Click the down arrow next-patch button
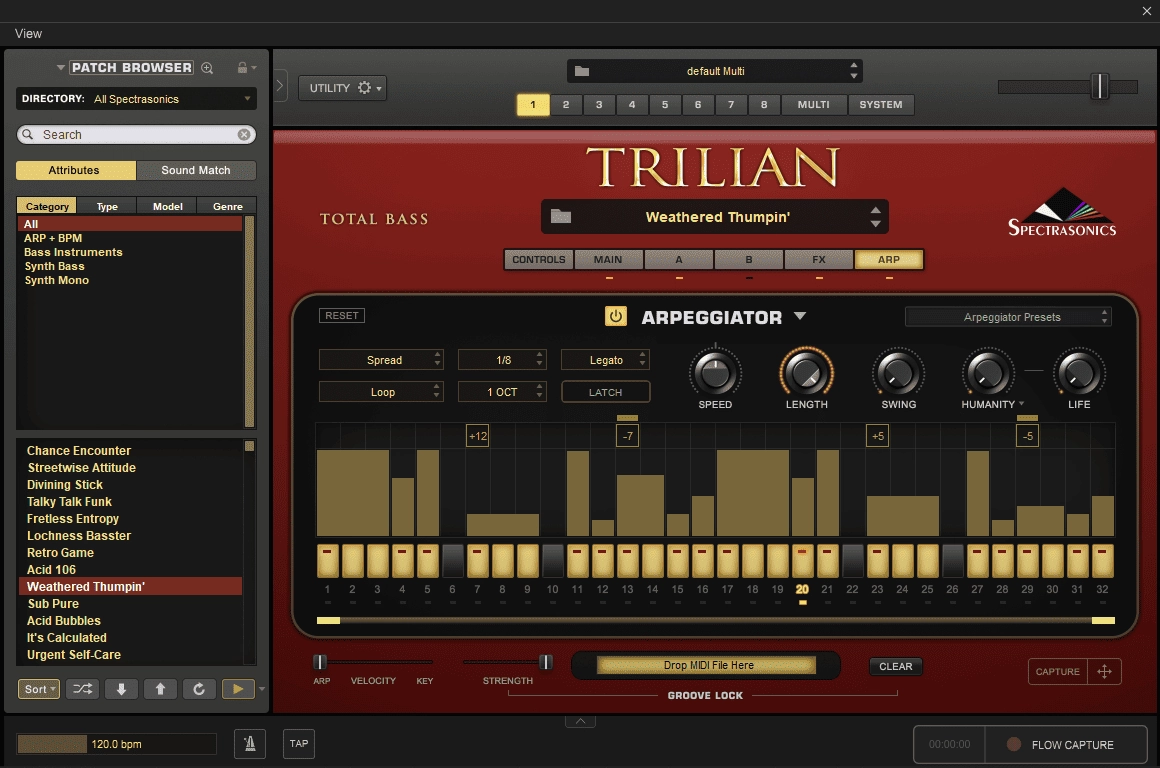Image resolution: width=1160 pixels, height=768 pixels. pos(121,689)
